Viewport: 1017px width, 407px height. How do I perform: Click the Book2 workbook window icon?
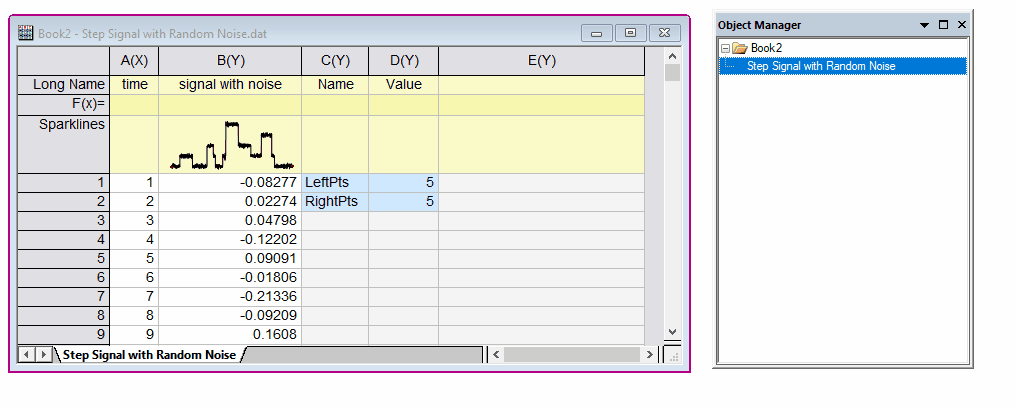[26, 33]
